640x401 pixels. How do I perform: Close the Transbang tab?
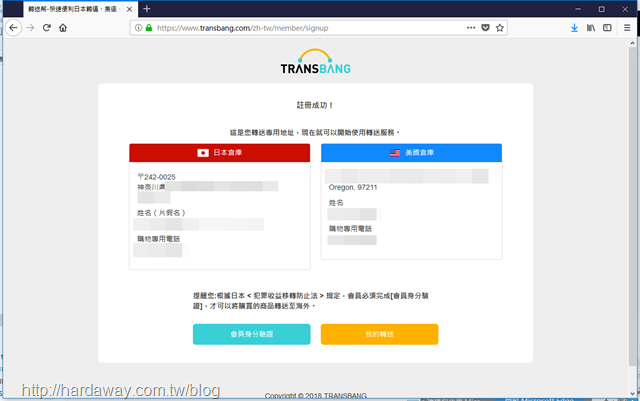[x=129, y=9]
